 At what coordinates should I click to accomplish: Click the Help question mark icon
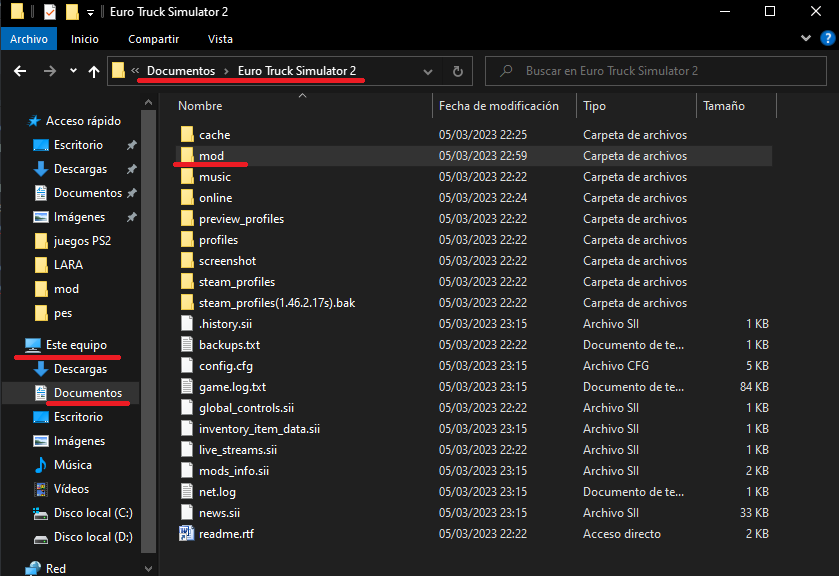[x=827, y=38]
